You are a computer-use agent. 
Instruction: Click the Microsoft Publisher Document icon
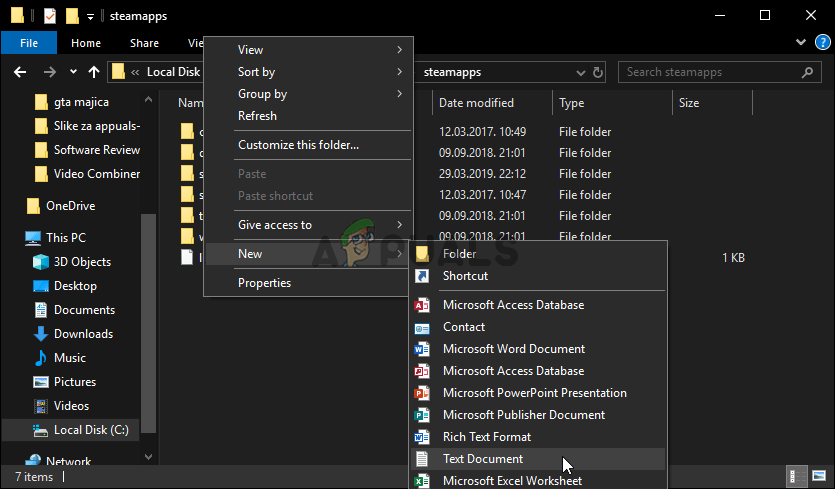(x=422, y=415)
